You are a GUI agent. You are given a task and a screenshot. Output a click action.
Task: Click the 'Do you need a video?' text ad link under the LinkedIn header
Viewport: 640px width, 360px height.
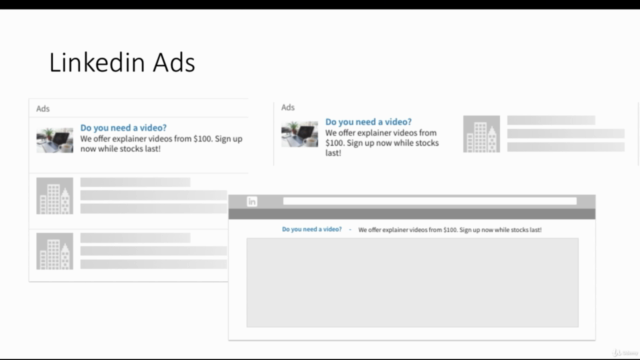click(x=312, y=229)
